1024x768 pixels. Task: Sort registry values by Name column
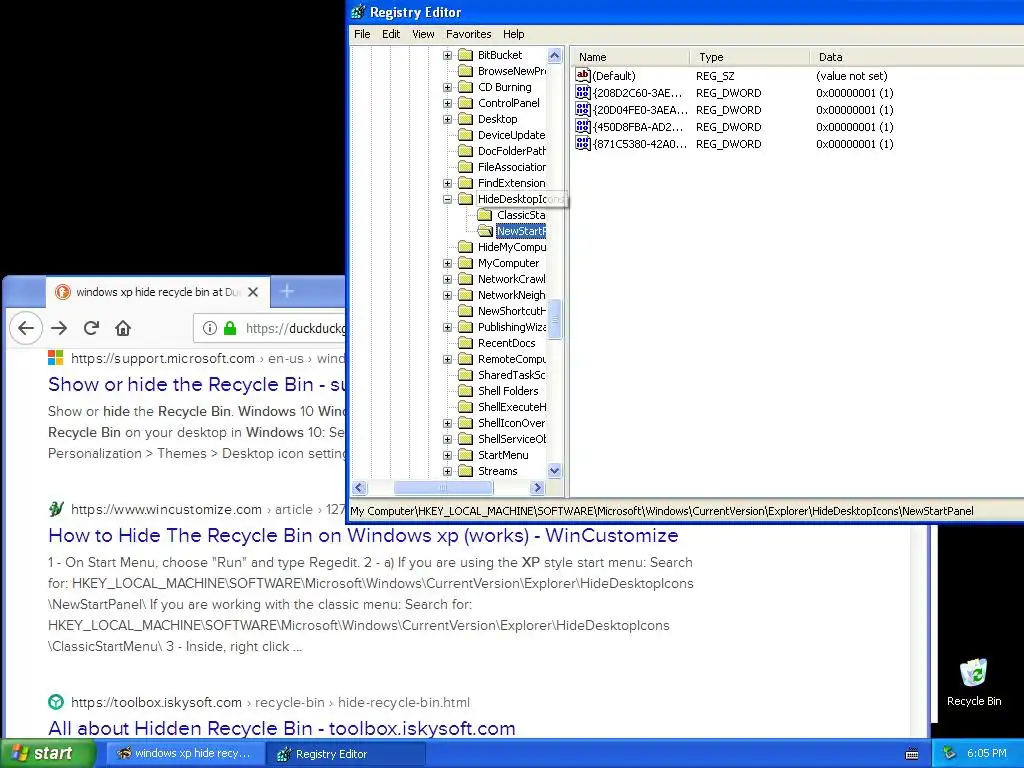coord(631,57)
